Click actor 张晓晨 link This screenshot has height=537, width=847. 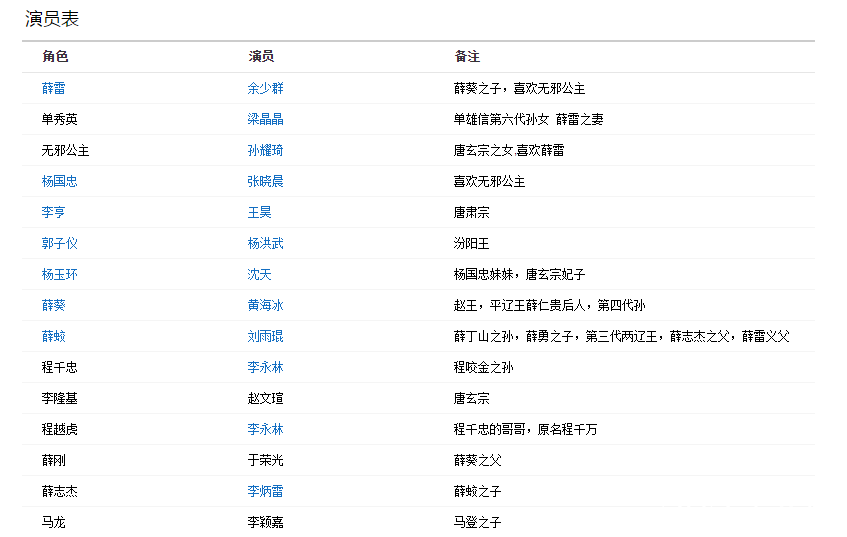265,181
